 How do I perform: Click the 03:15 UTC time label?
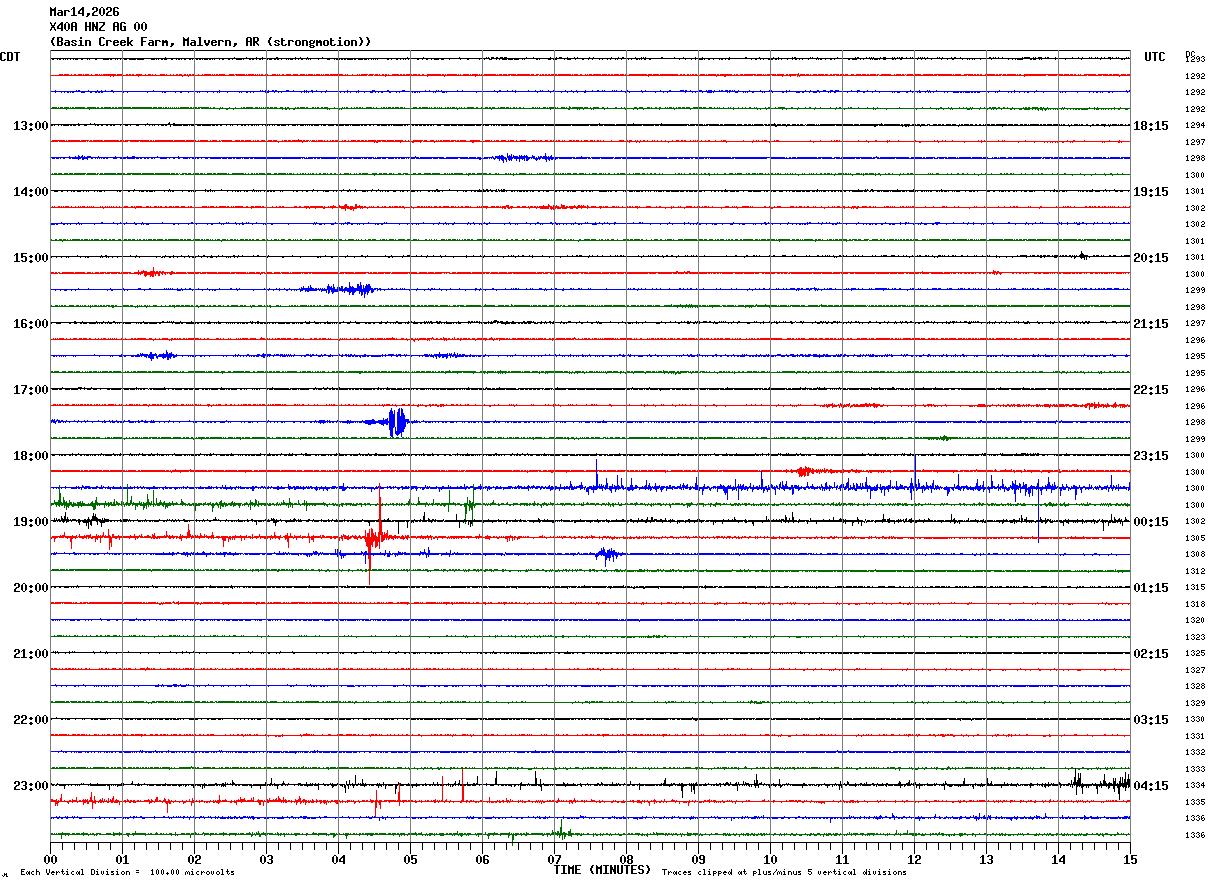tap(1151, 720)
